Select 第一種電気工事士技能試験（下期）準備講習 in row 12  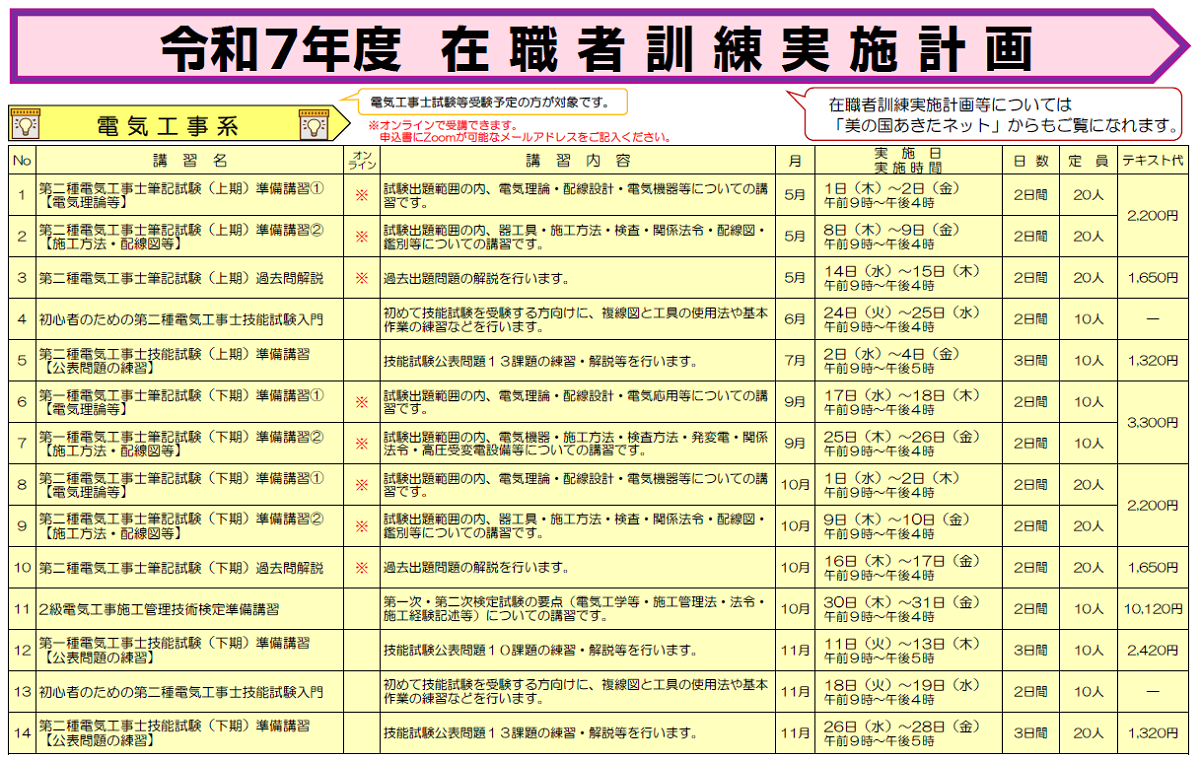click(x=175, y=642)
